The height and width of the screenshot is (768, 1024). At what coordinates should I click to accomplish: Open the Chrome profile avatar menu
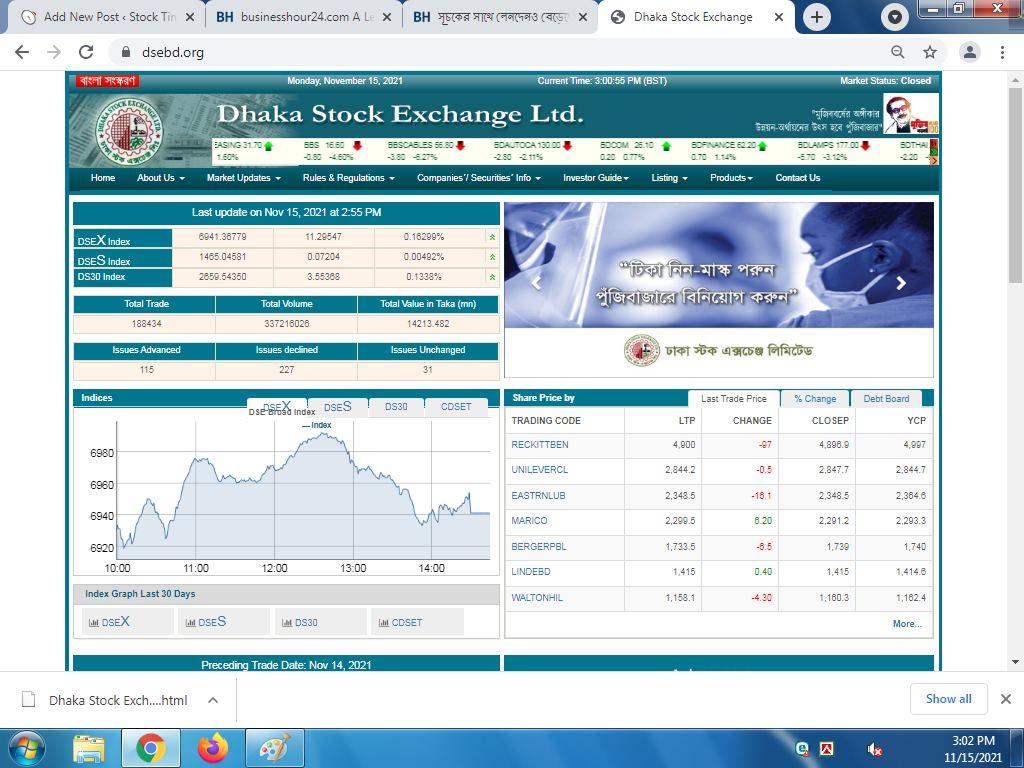click(x=970, y=52)
